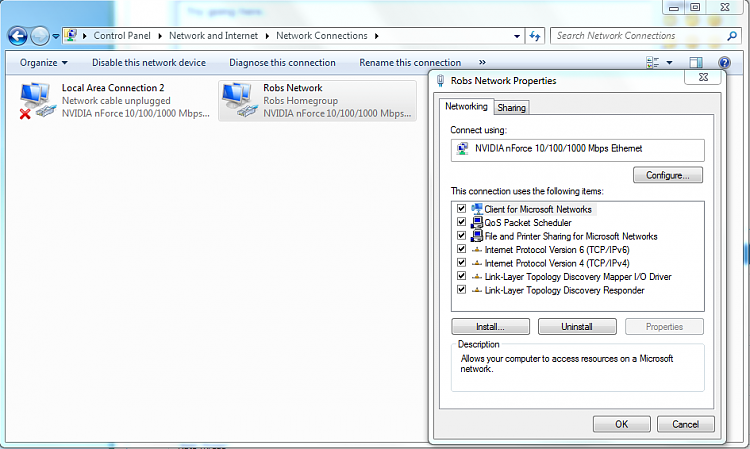750x449 pixels.
Task: Select Discovery Responder protocol icon
Action: point(476,290)
